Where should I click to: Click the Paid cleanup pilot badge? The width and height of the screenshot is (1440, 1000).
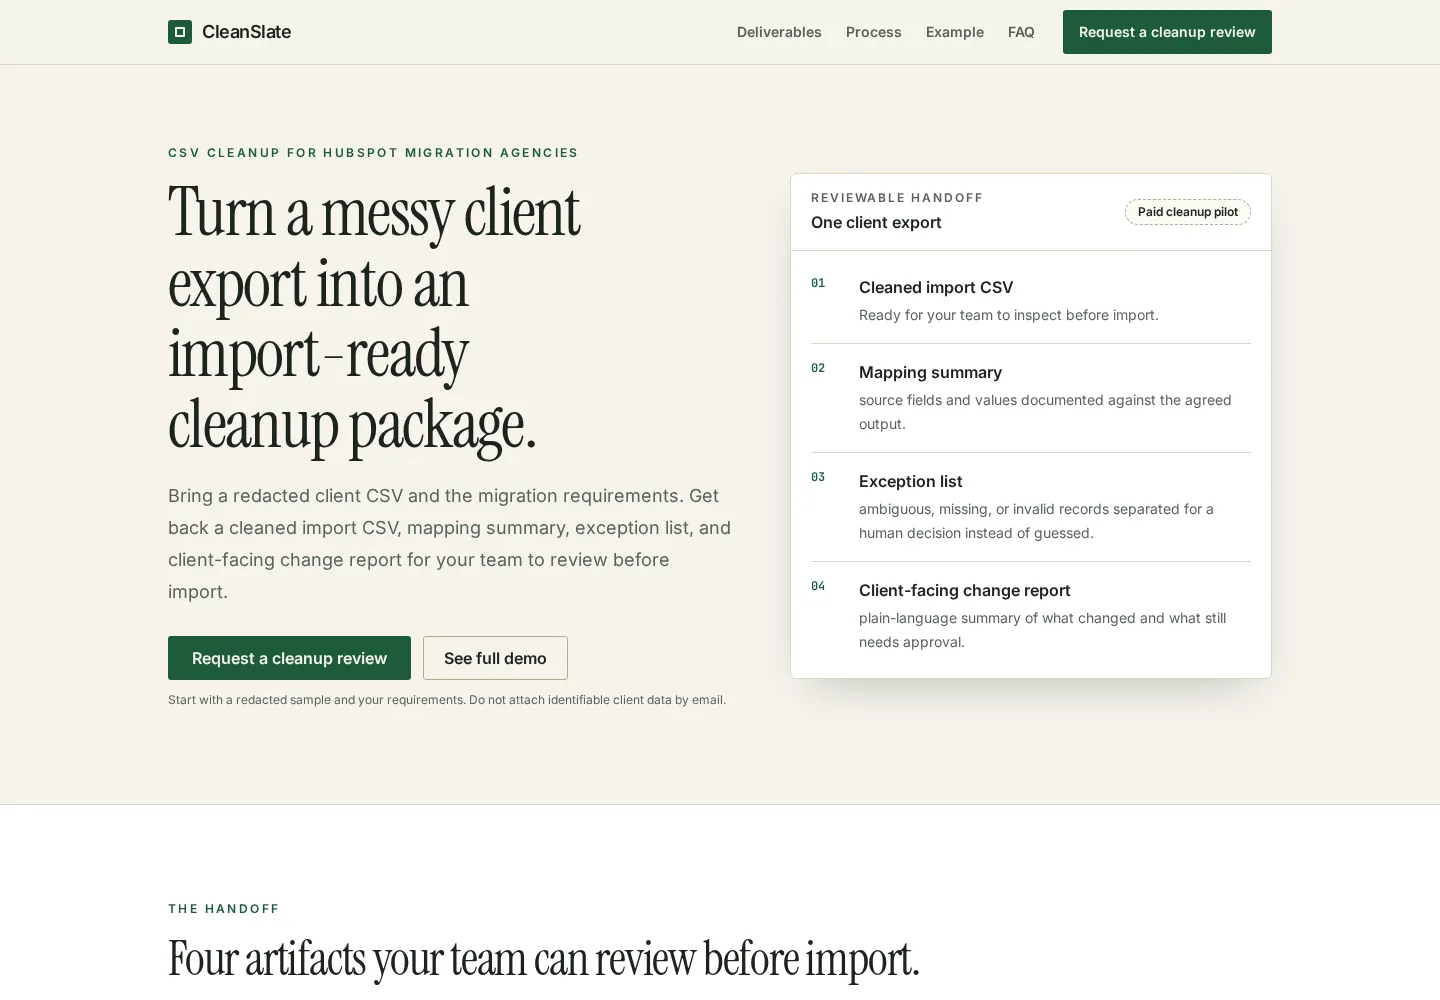click(x=1188, y=212)
